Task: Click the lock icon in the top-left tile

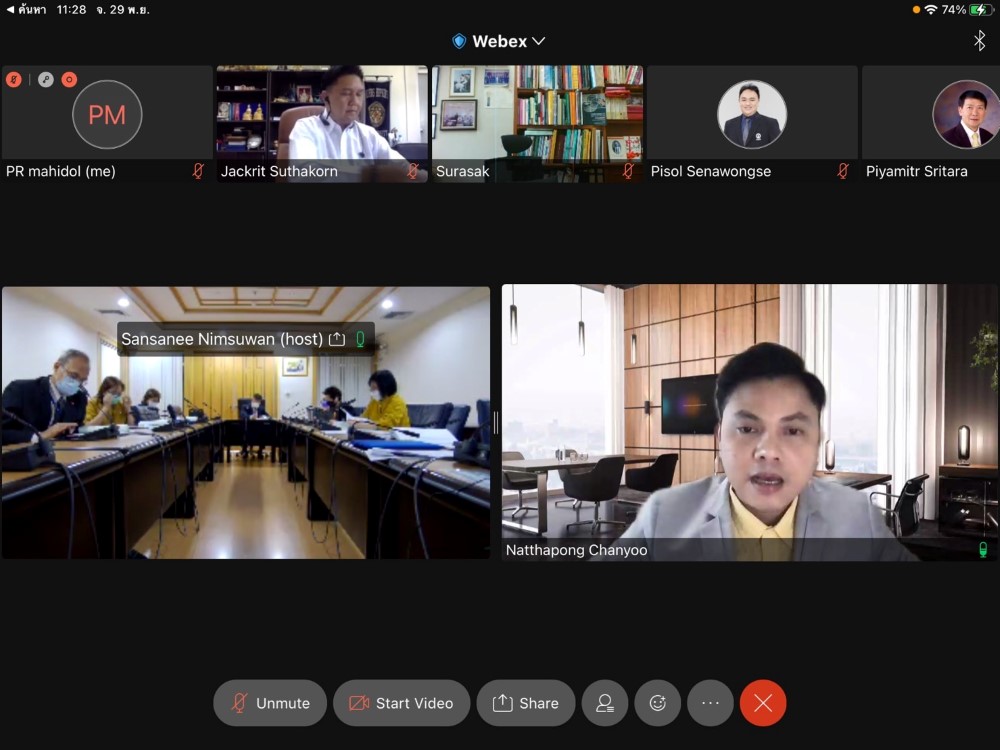Action: [45, 79]
